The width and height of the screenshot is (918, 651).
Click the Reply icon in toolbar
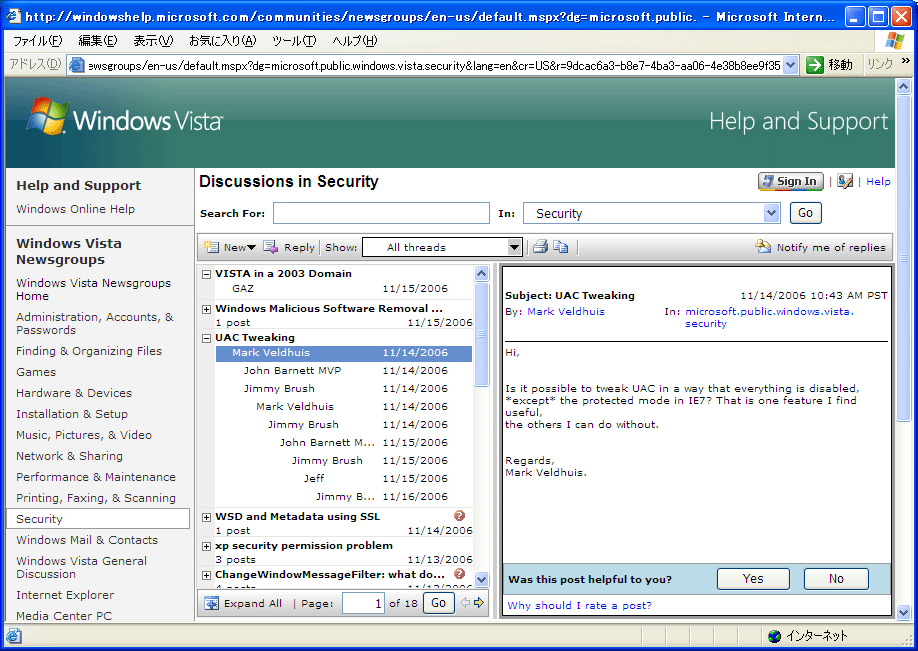point(270,247)
